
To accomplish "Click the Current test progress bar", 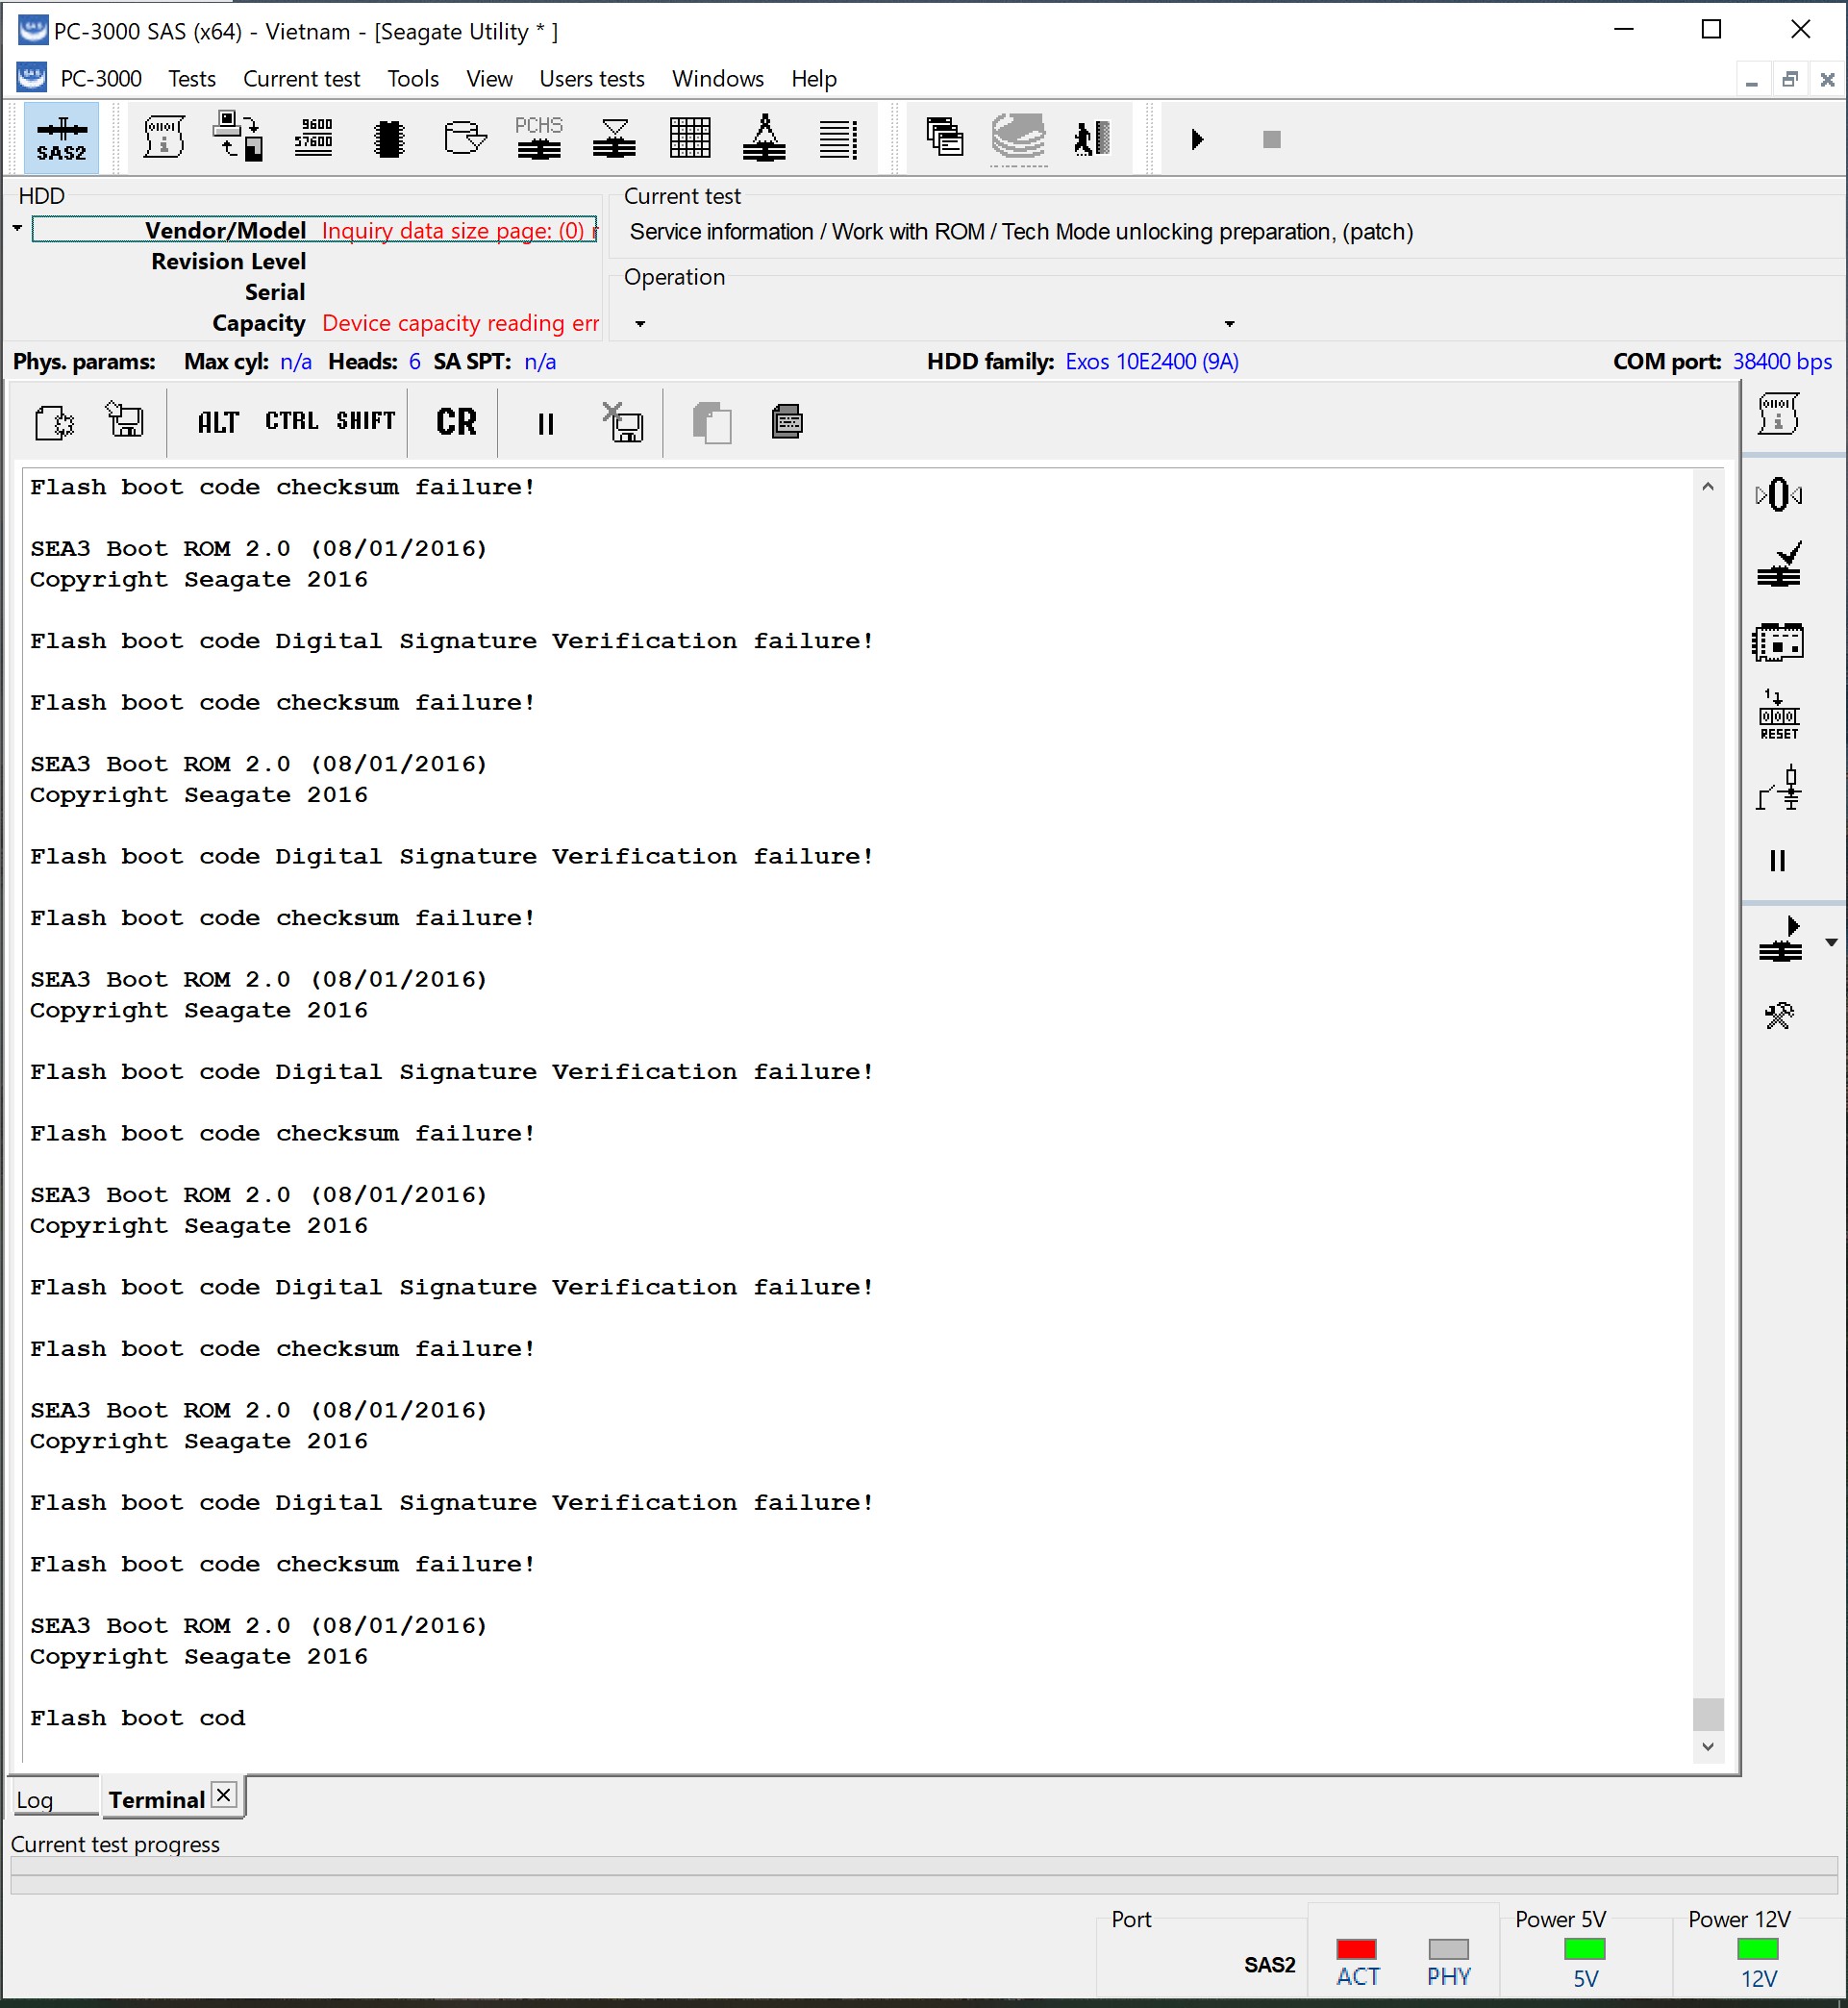I will pyautogui.click(x=924, y=1875).
